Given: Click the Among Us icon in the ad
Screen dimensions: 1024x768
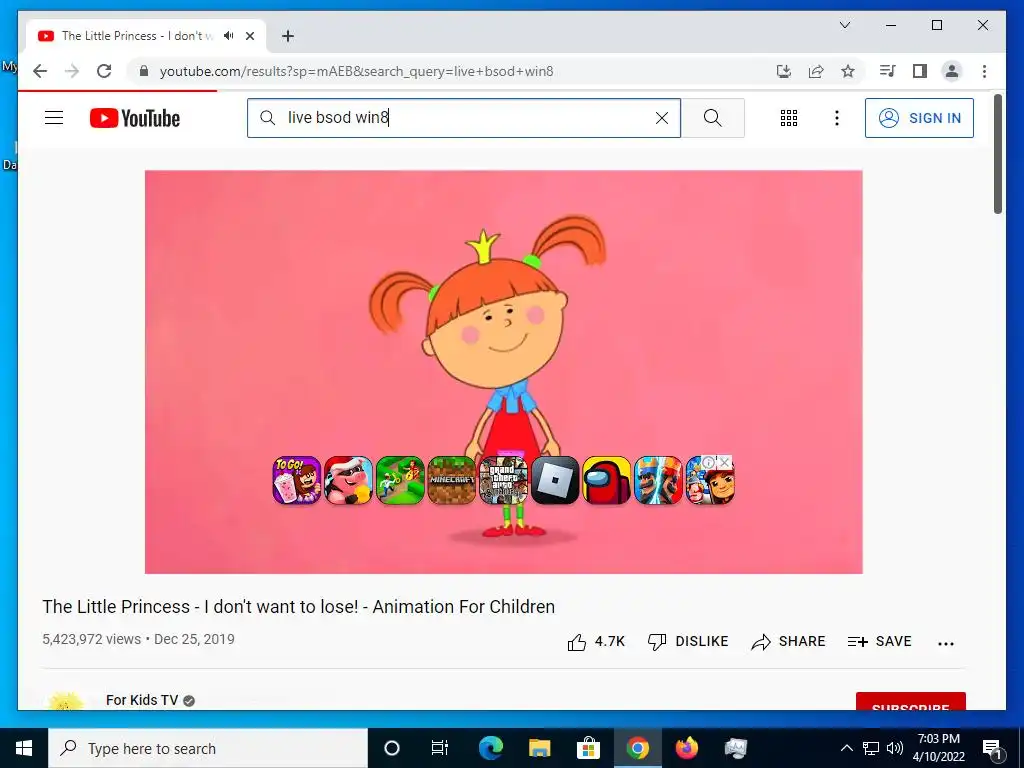Looking at the screenshot, I should pos(607,480).
